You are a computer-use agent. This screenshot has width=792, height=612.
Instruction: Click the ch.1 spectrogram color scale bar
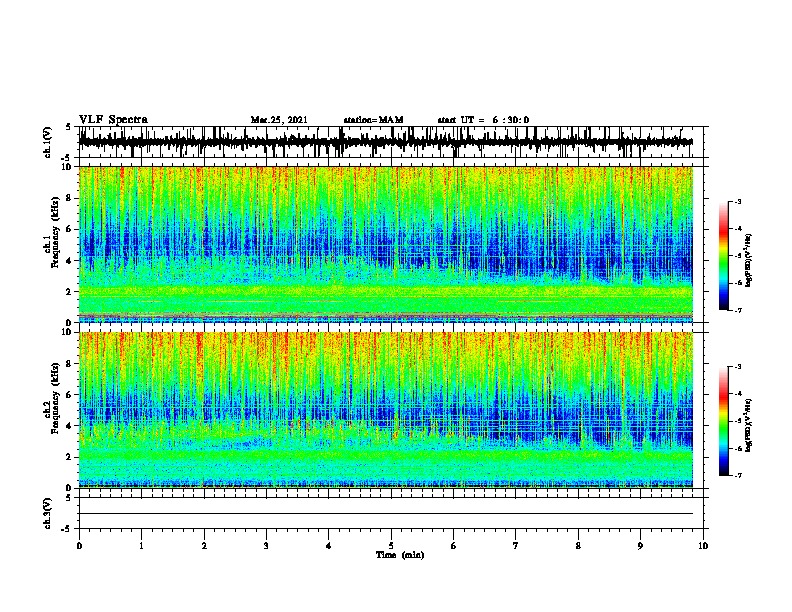pyautogui.click(x=724, y=256)
